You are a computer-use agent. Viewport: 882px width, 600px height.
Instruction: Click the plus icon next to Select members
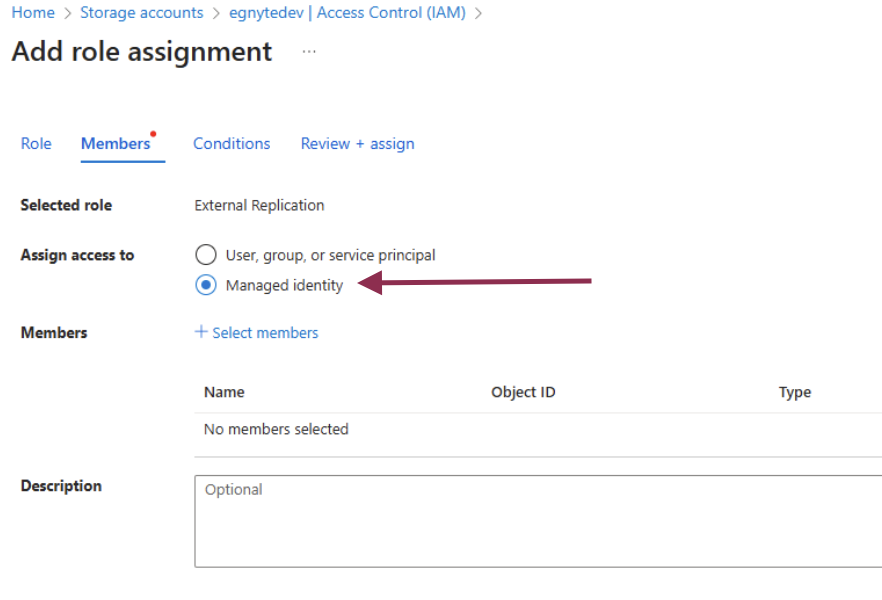click(201, 332)
